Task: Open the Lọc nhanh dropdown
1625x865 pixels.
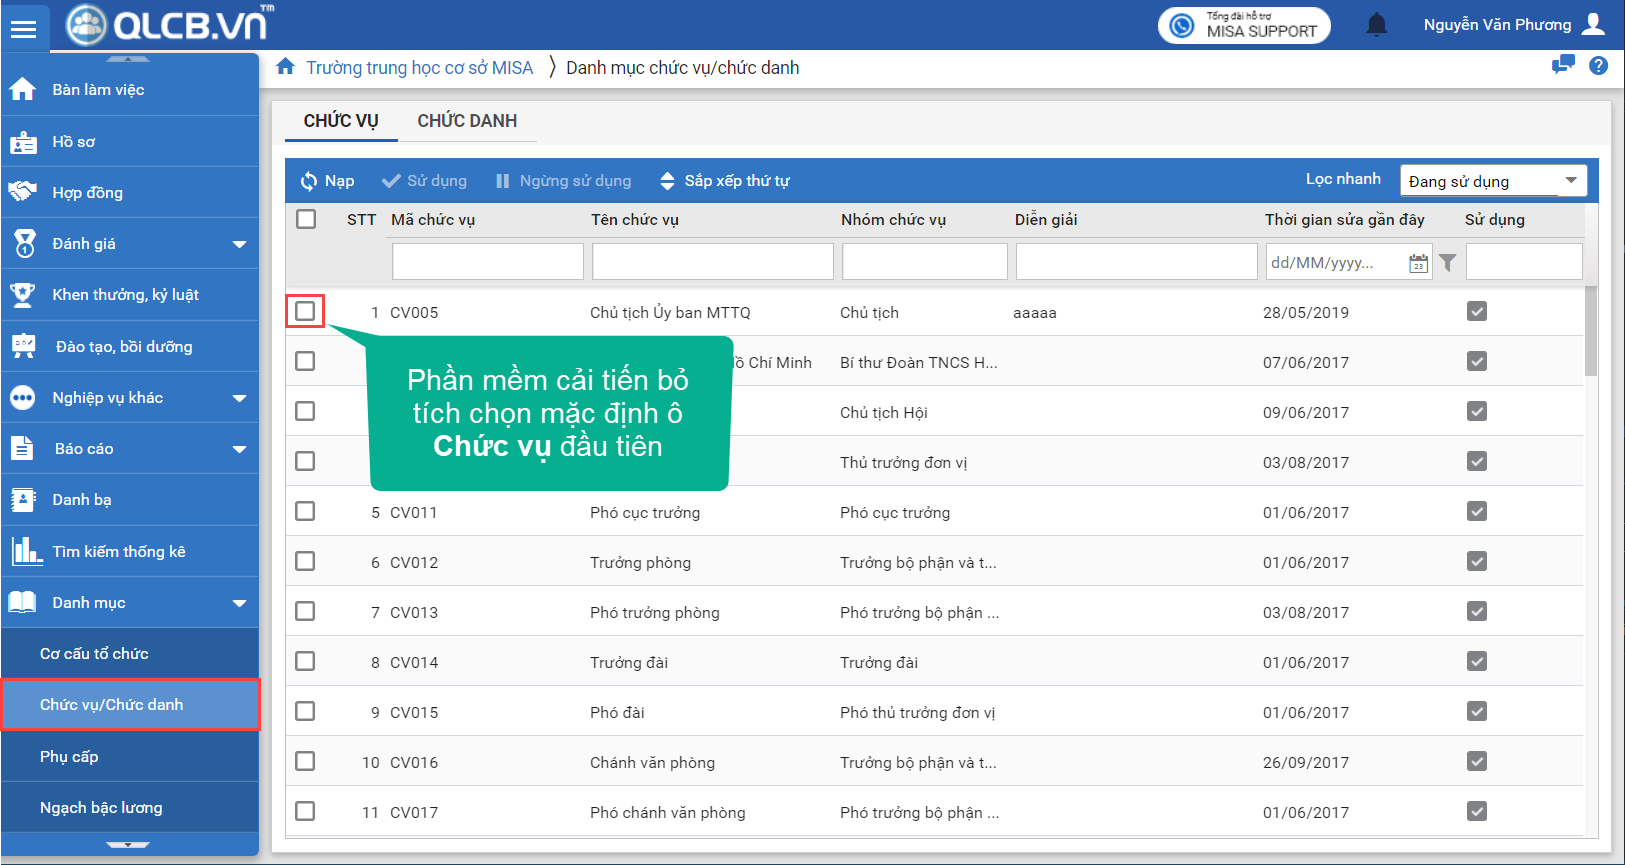Action: click(x=1492, y=181)
